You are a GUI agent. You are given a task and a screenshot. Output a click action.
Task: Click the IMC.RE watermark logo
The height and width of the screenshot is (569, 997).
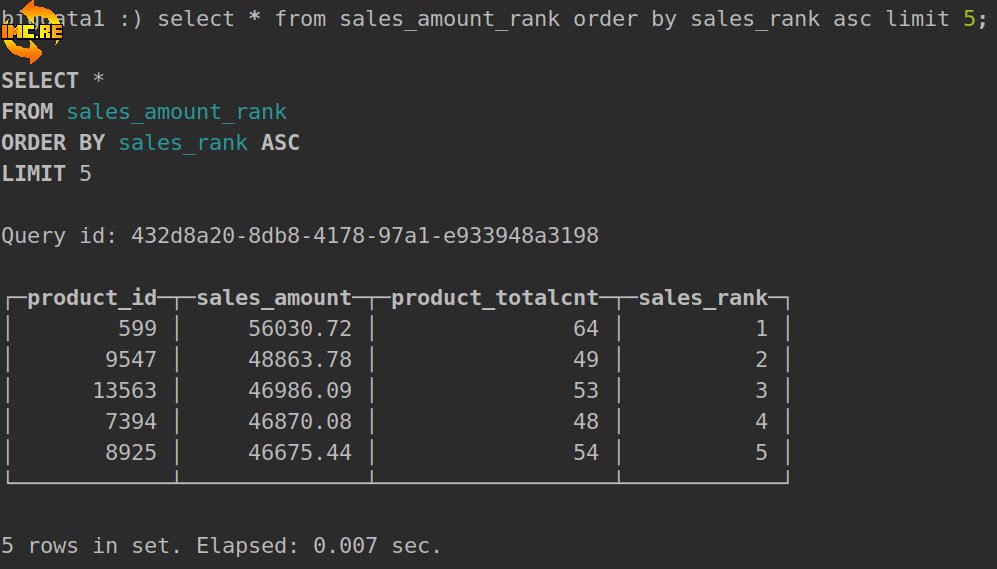(x=32, y=31)
